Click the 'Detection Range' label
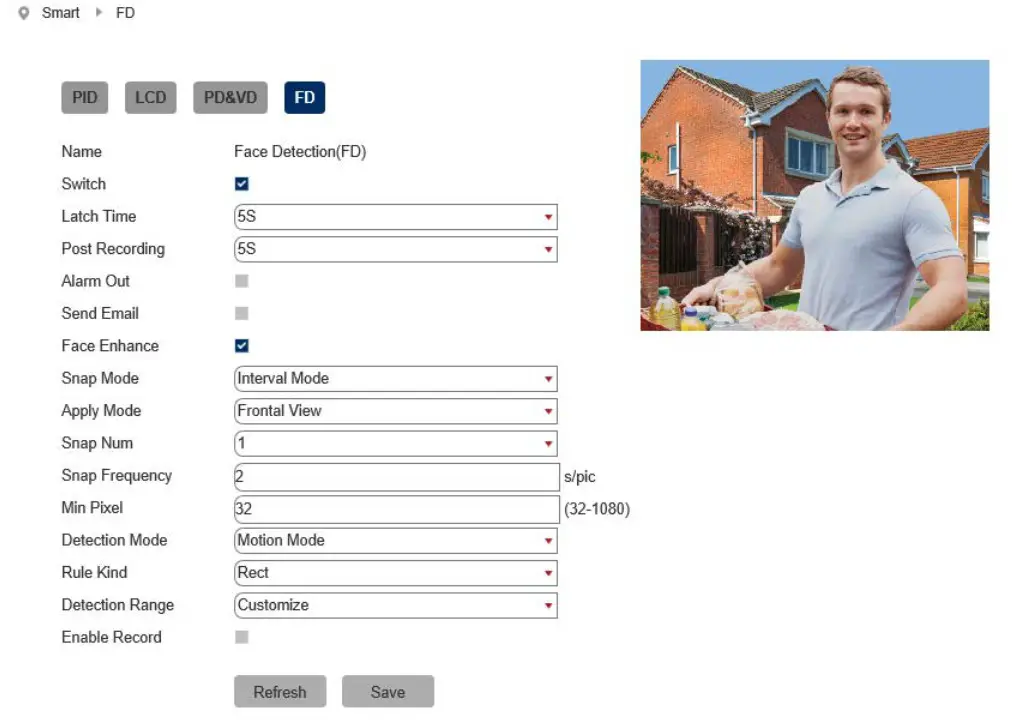 coord(118,605)
